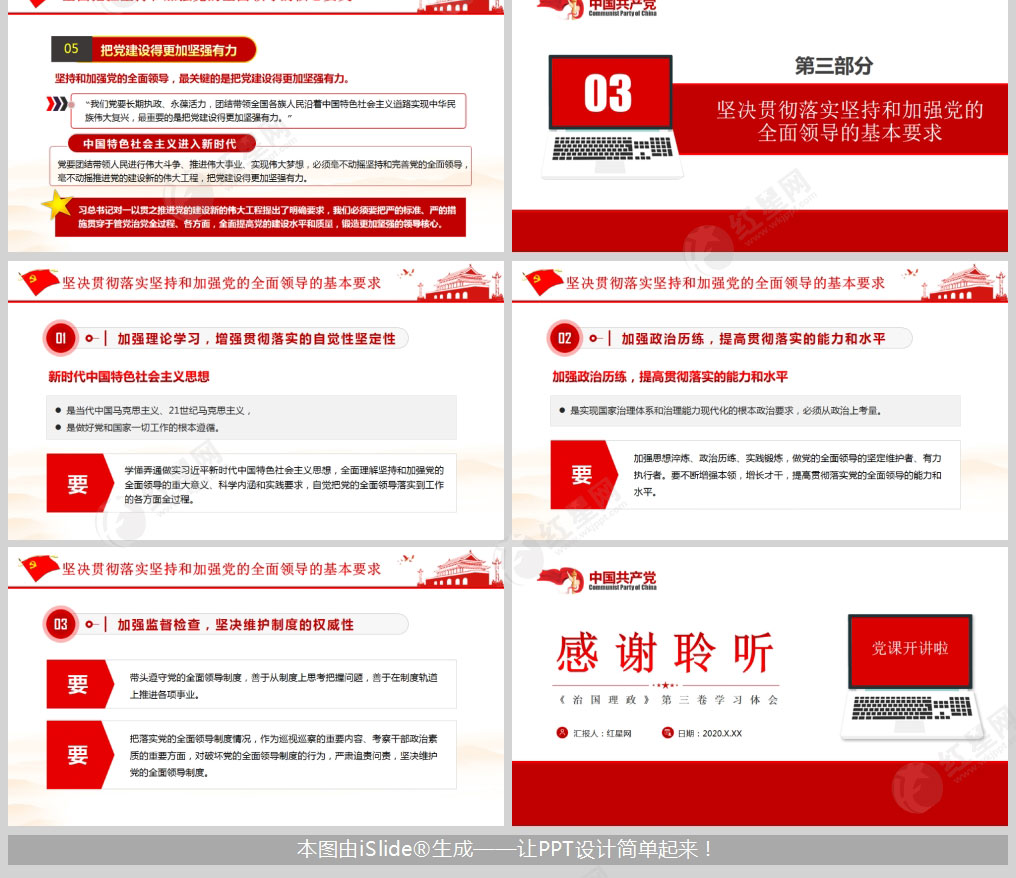The image size is (1016, 878).
Task: Click the 03 numbered circle badge
Action: click(60, 624)
